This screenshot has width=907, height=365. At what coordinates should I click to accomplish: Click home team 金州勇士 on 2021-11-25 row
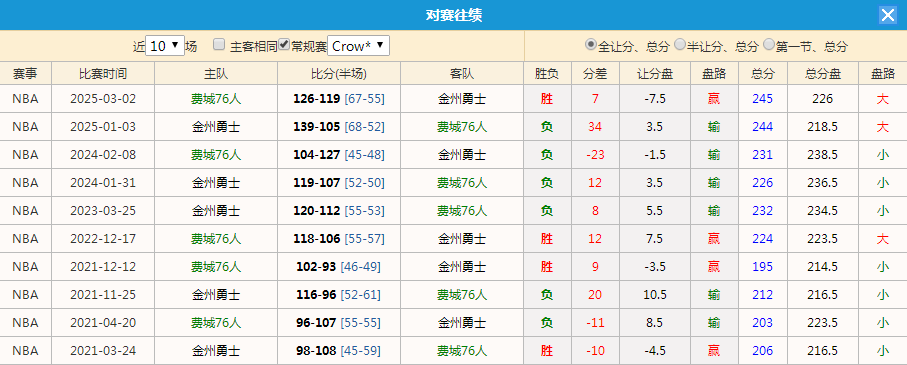coord(216,294)
